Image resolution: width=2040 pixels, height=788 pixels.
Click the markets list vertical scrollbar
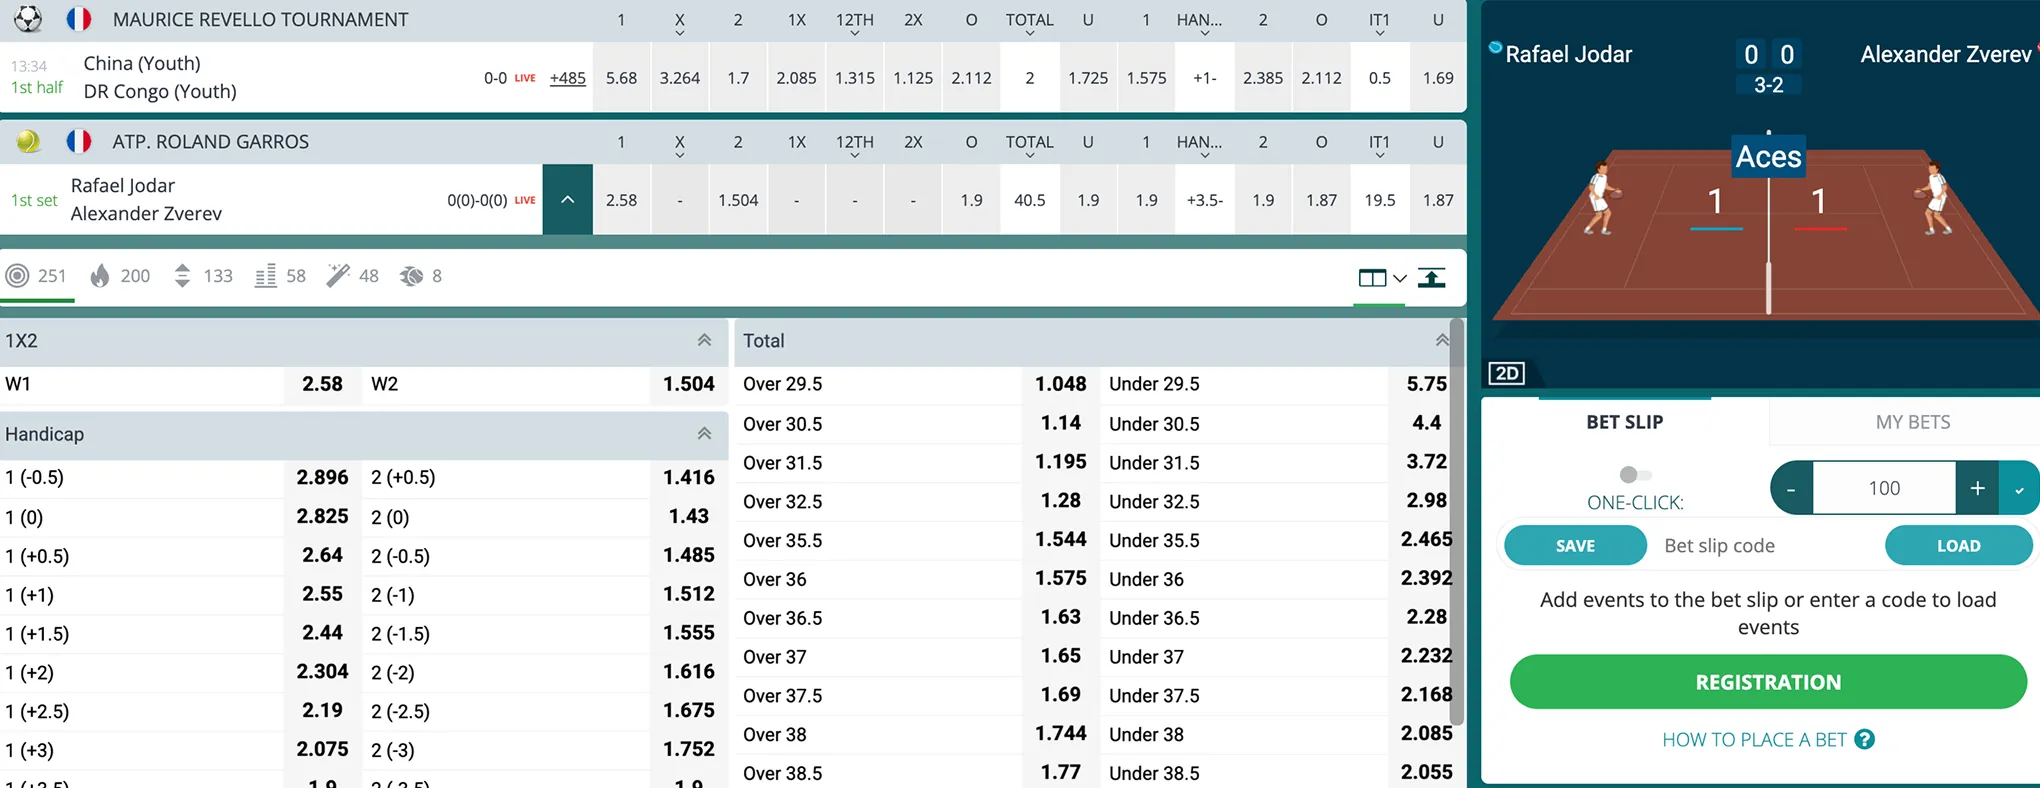(1457, 522)
